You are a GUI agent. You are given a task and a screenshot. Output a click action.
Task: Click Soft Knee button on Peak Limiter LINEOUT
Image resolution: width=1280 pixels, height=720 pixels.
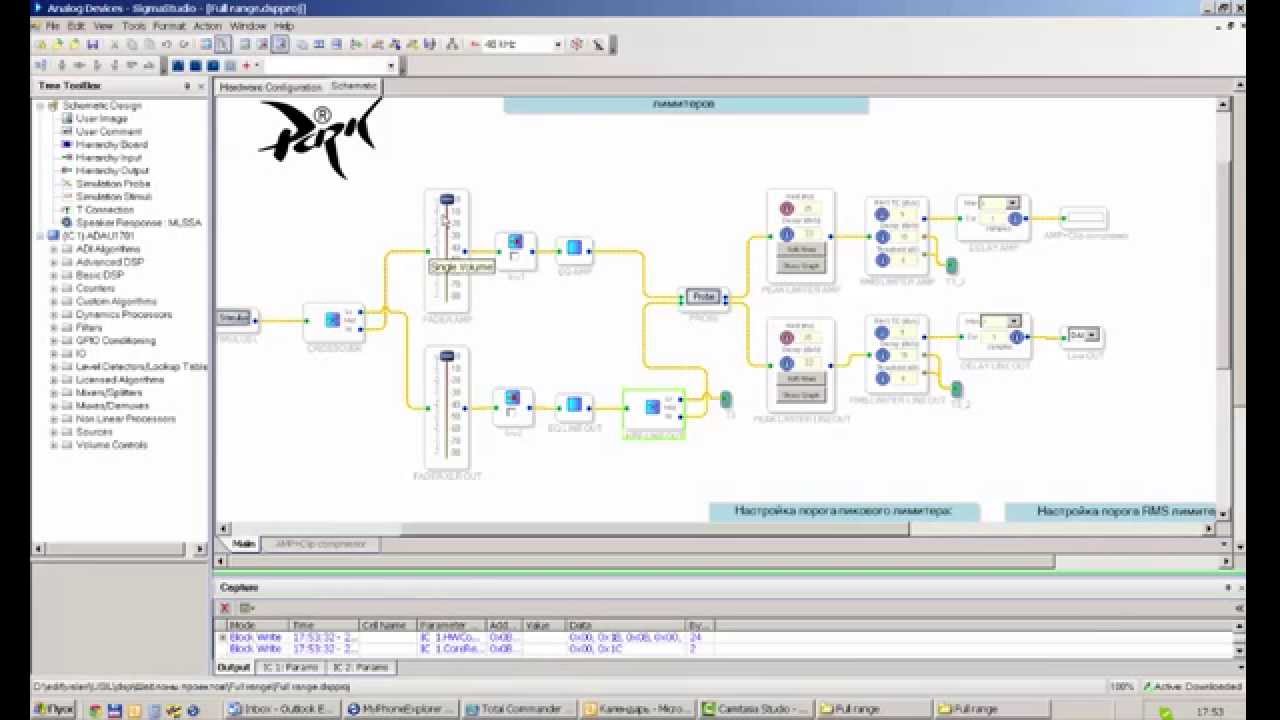[800, 378]
